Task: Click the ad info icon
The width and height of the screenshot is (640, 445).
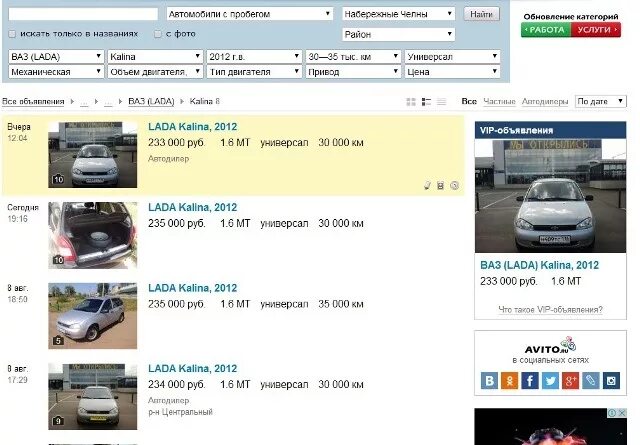Action: pyautogui.click(x=613, y=413)
